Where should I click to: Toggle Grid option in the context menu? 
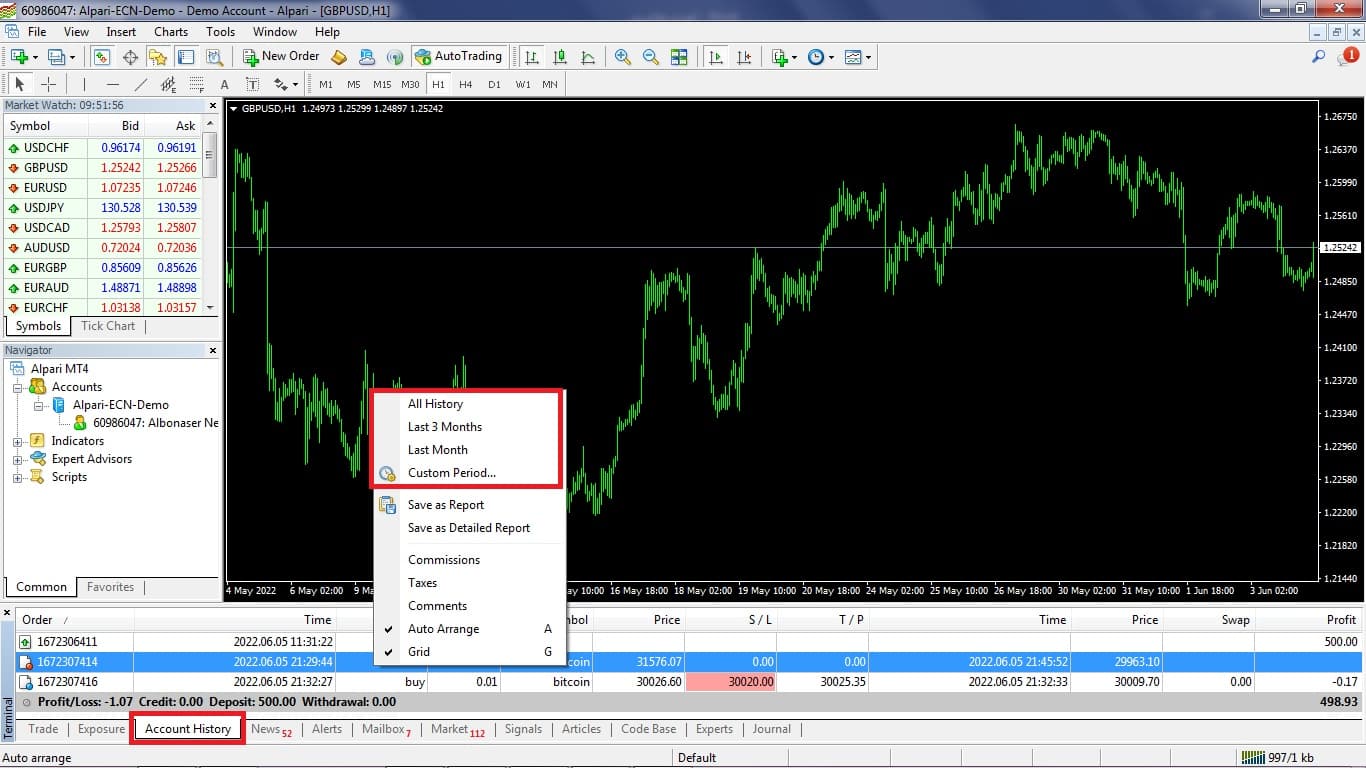[x=418, y=652]
